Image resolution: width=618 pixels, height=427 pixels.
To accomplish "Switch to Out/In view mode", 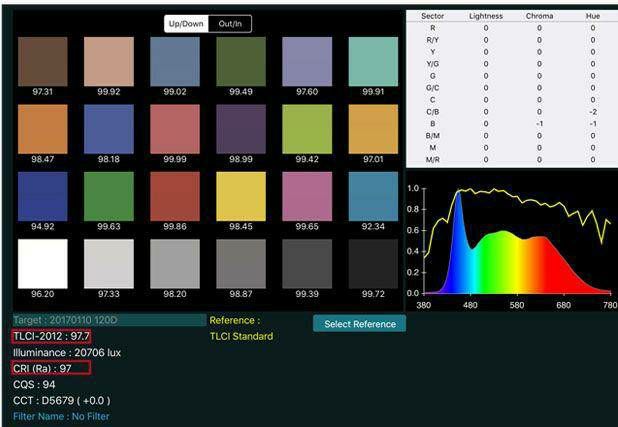I will 230,23.
